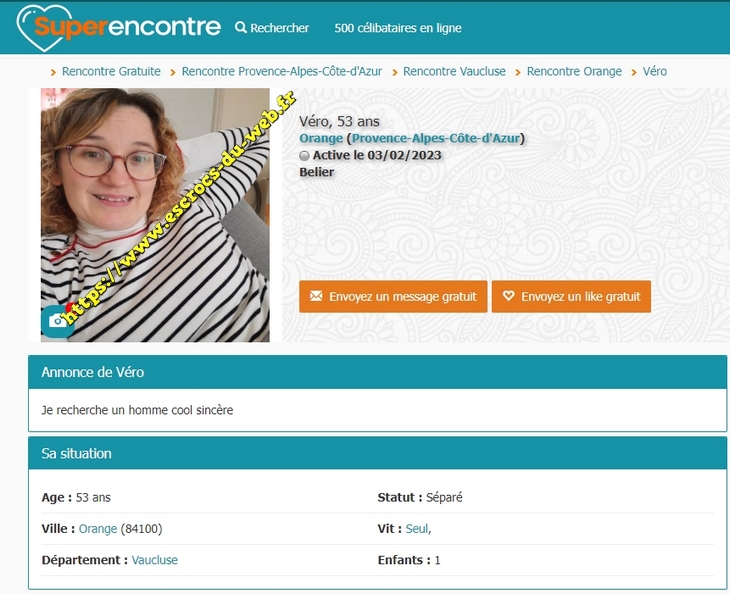Click Envoyez un like gratuit
Viewport: 730px width, 594px height.
point(571,297)
